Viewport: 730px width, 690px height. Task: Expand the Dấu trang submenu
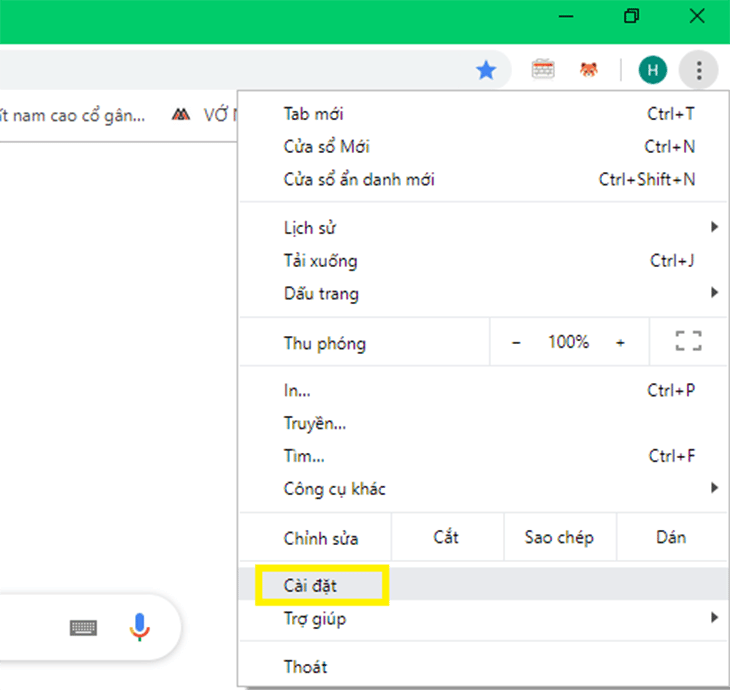click(x=483, y=293)
